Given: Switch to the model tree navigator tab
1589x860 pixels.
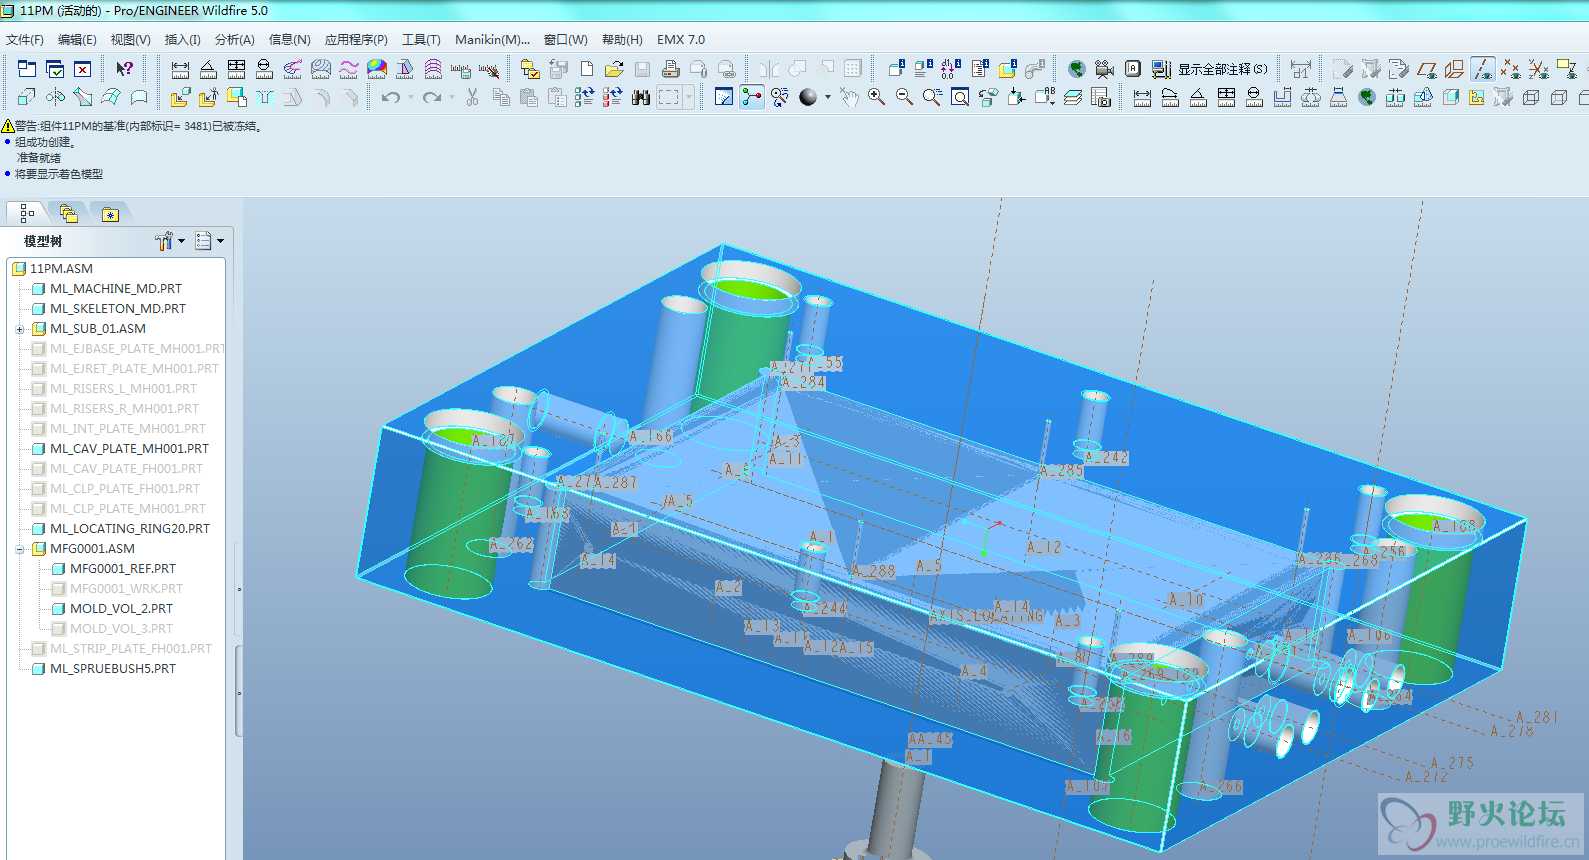Looking at the screenshot, I should (27, 213).
